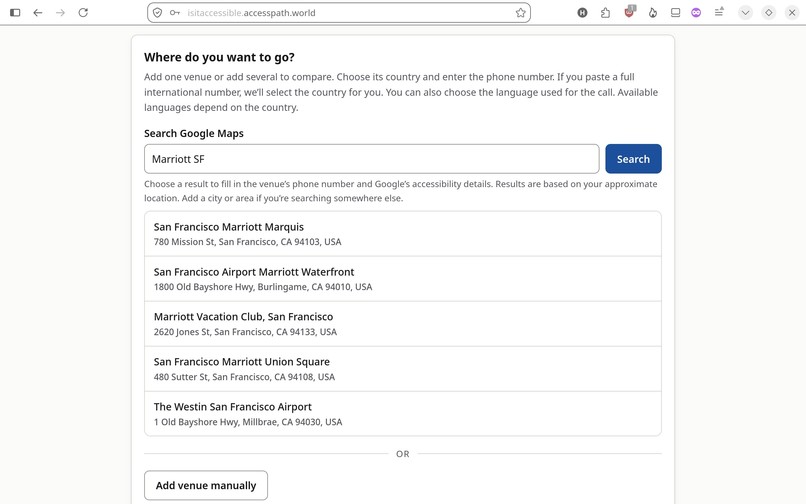The image size is (806, 504).
Task: Click the address '480 Sutter St, San Francisco'
Action: click(x=244, y=377)
